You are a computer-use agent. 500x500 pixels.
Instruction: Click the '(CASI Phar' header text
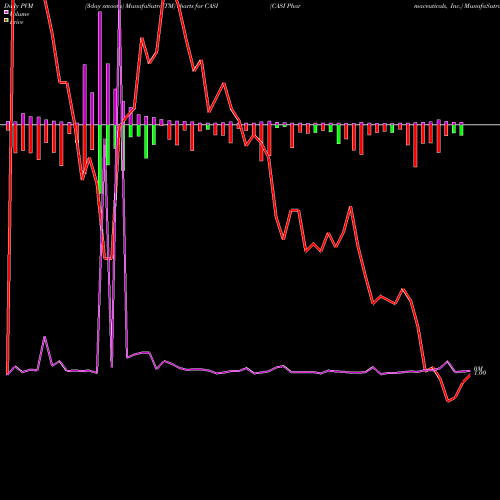coord(285,6)
